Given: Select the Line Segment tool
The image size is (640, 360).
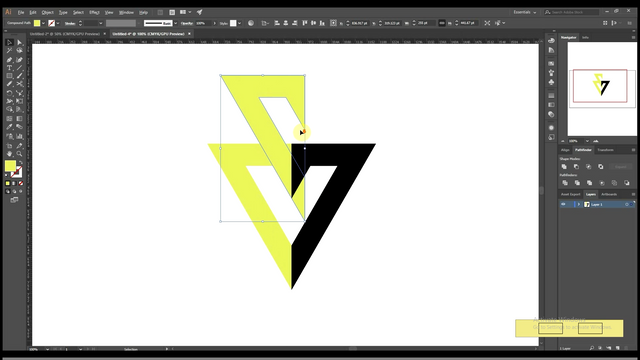Looking at the screenshot, I should [19, 68].
